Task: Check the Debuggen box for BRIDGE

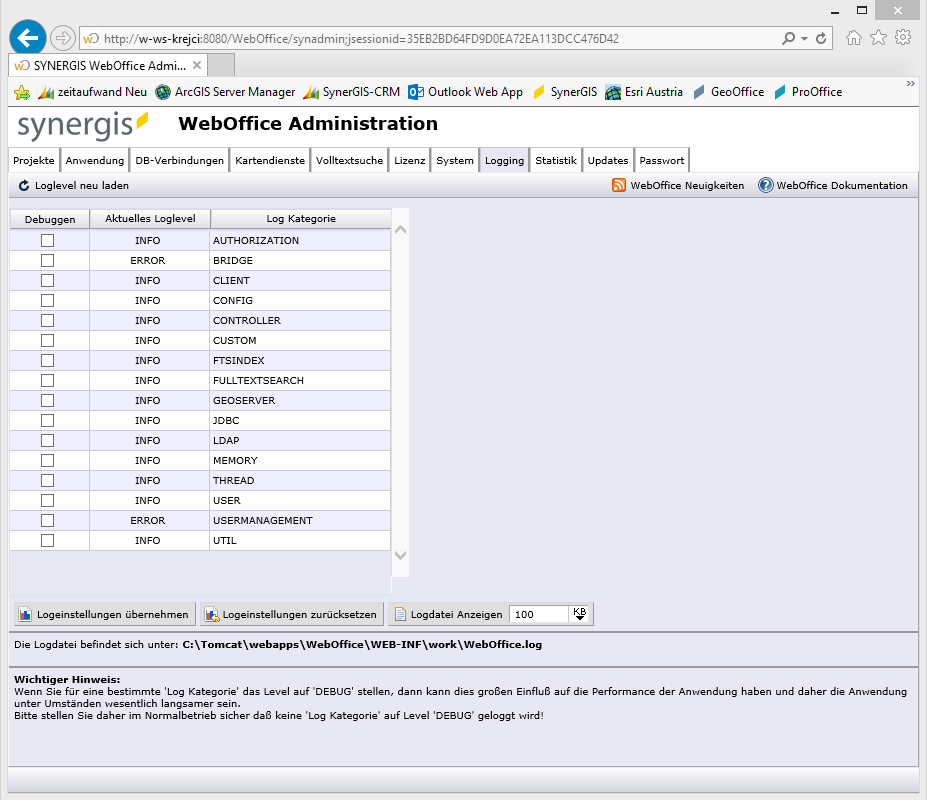Action: pyautogui.click(x=48, y=260)
